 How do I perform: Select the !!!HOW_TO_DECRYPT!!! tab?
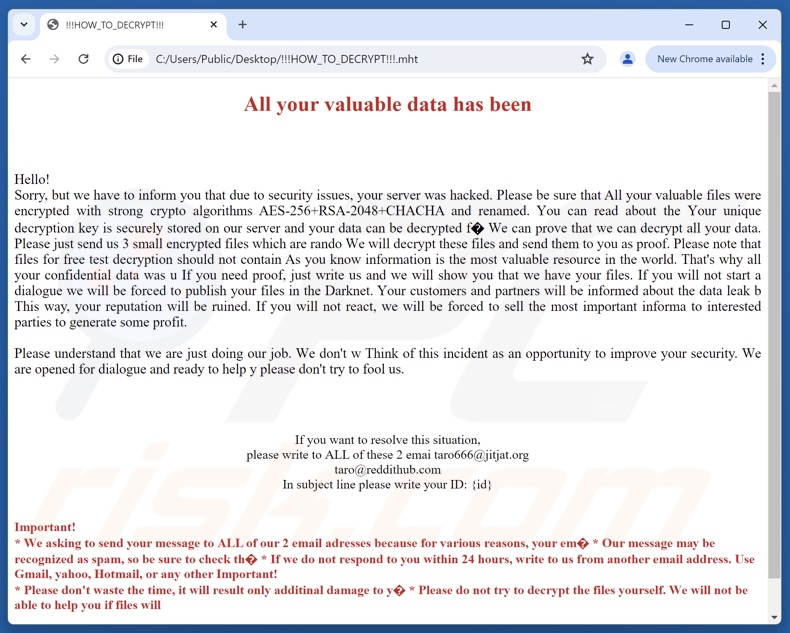click(x=120, y=25)
